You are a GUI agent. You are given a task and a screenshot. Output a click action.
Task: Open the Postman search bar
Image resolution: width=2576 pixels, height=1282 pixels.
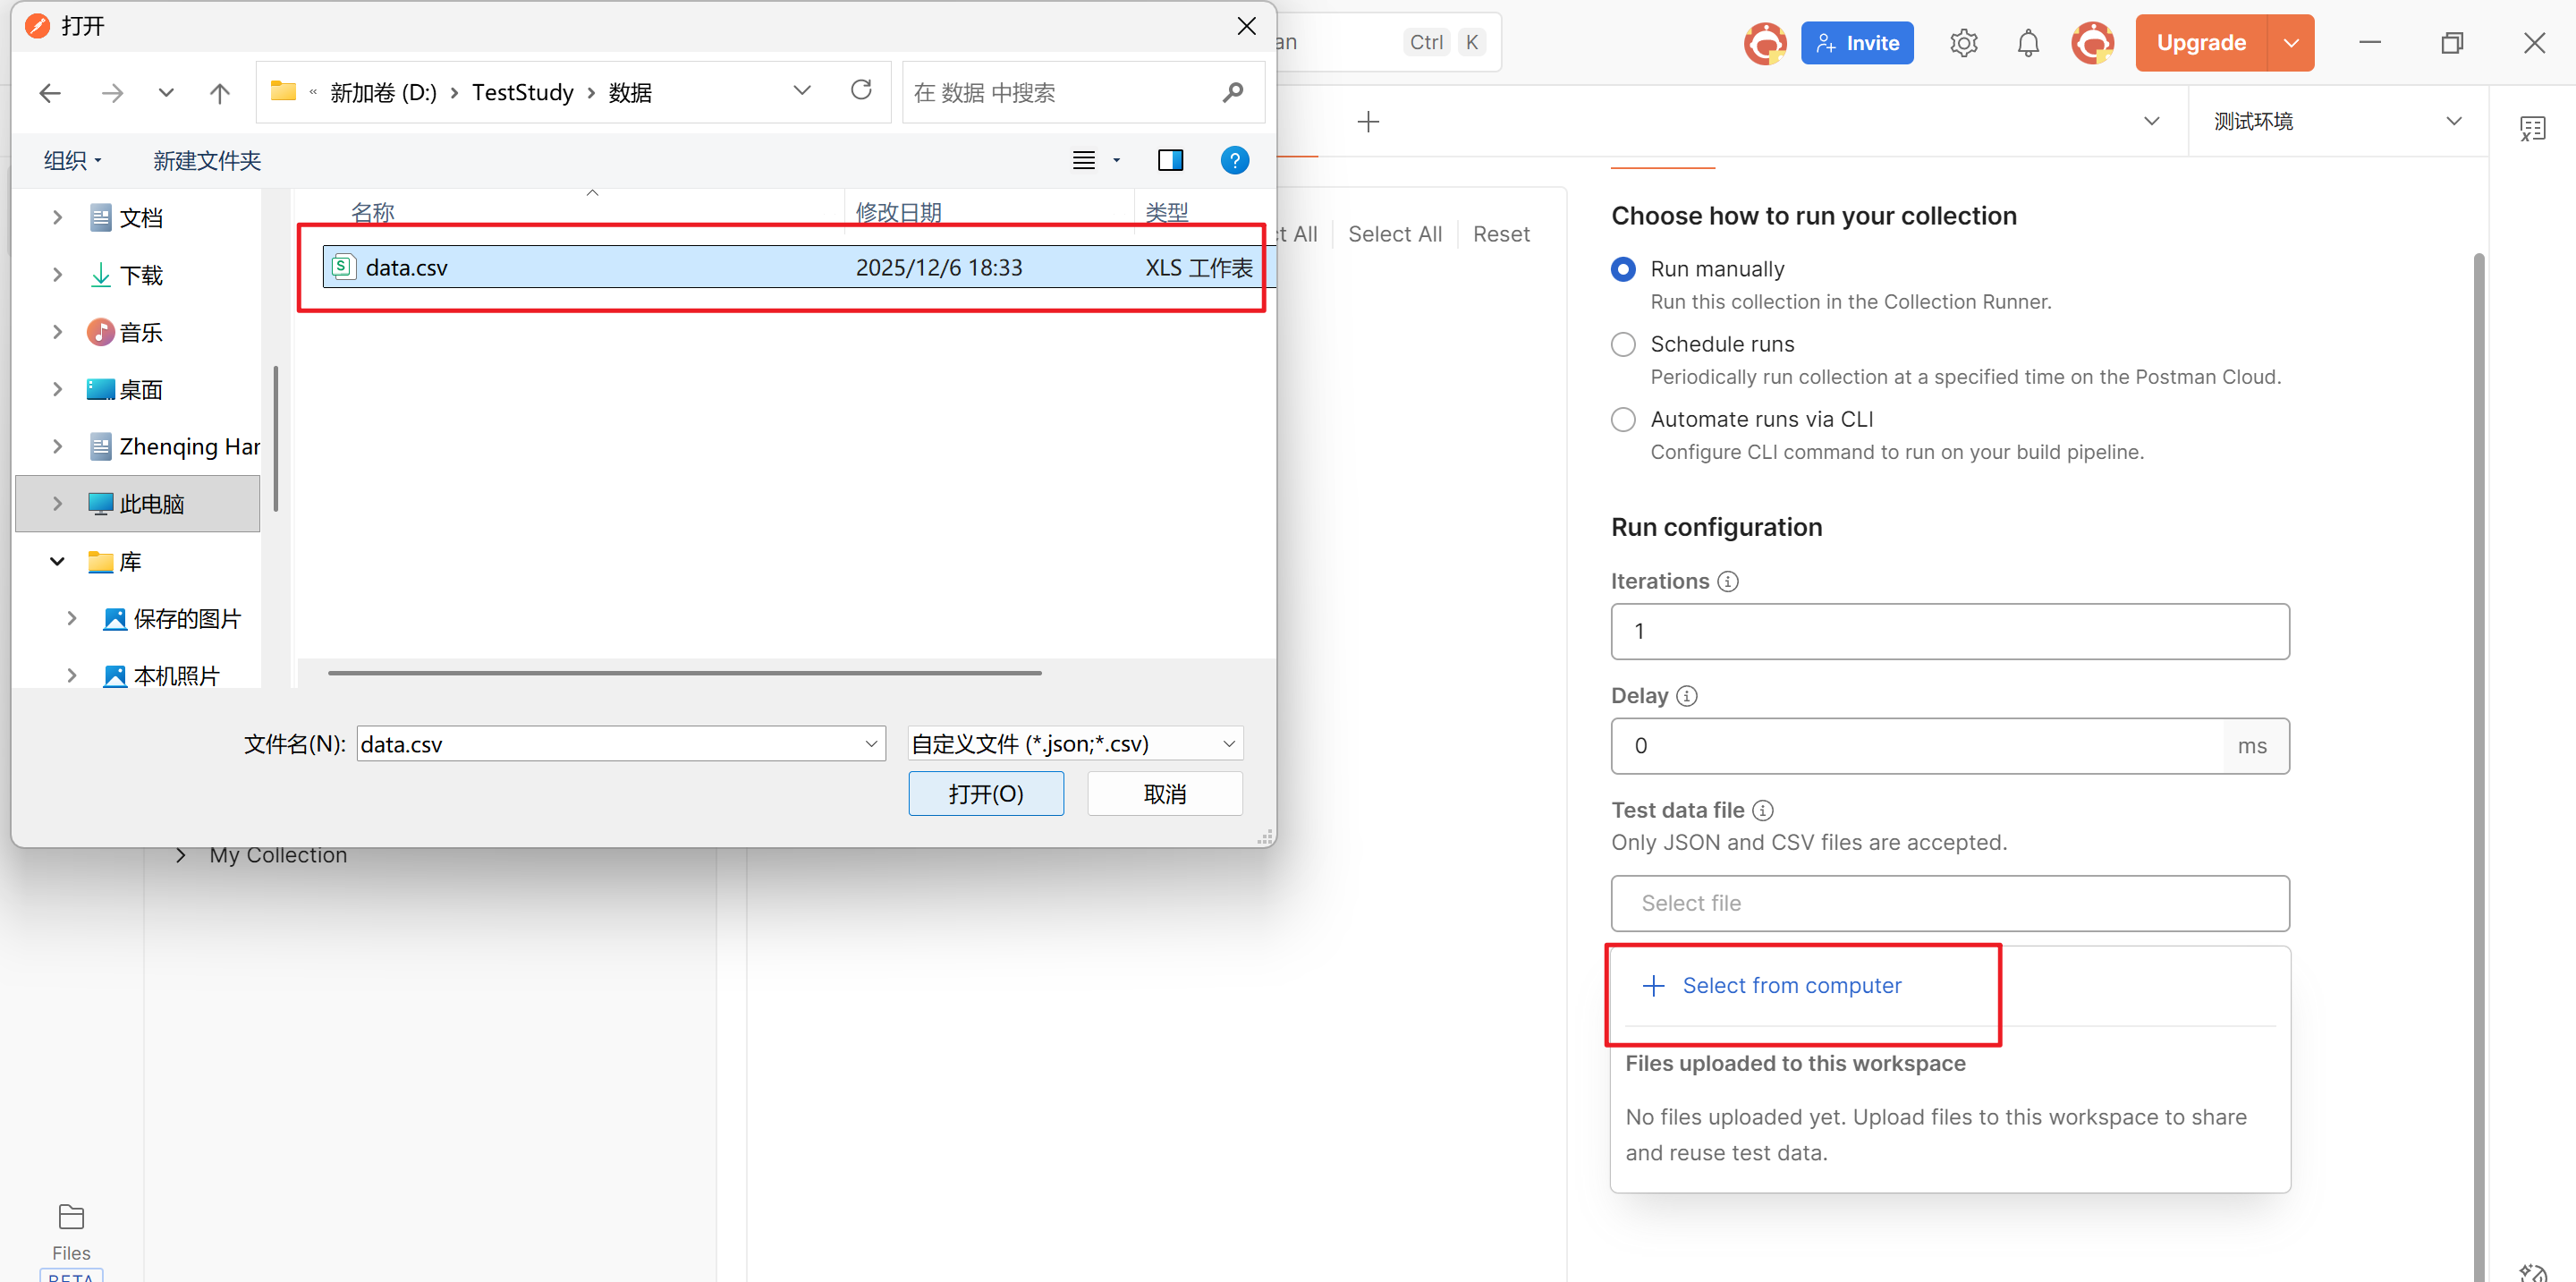[x=1387, y=42]
